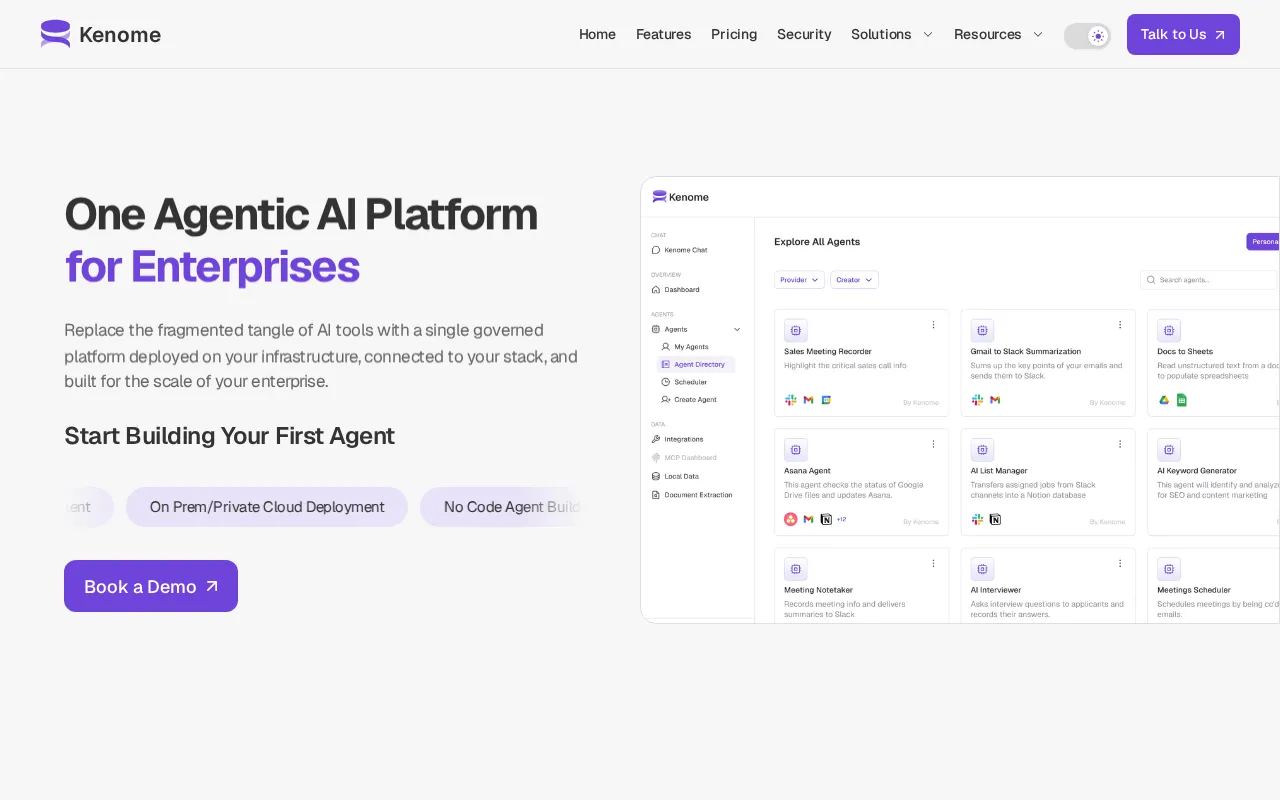1280x800 pixels.
Task: Click the file icon beside Document Extraction
Action: (x=656, y=495)
